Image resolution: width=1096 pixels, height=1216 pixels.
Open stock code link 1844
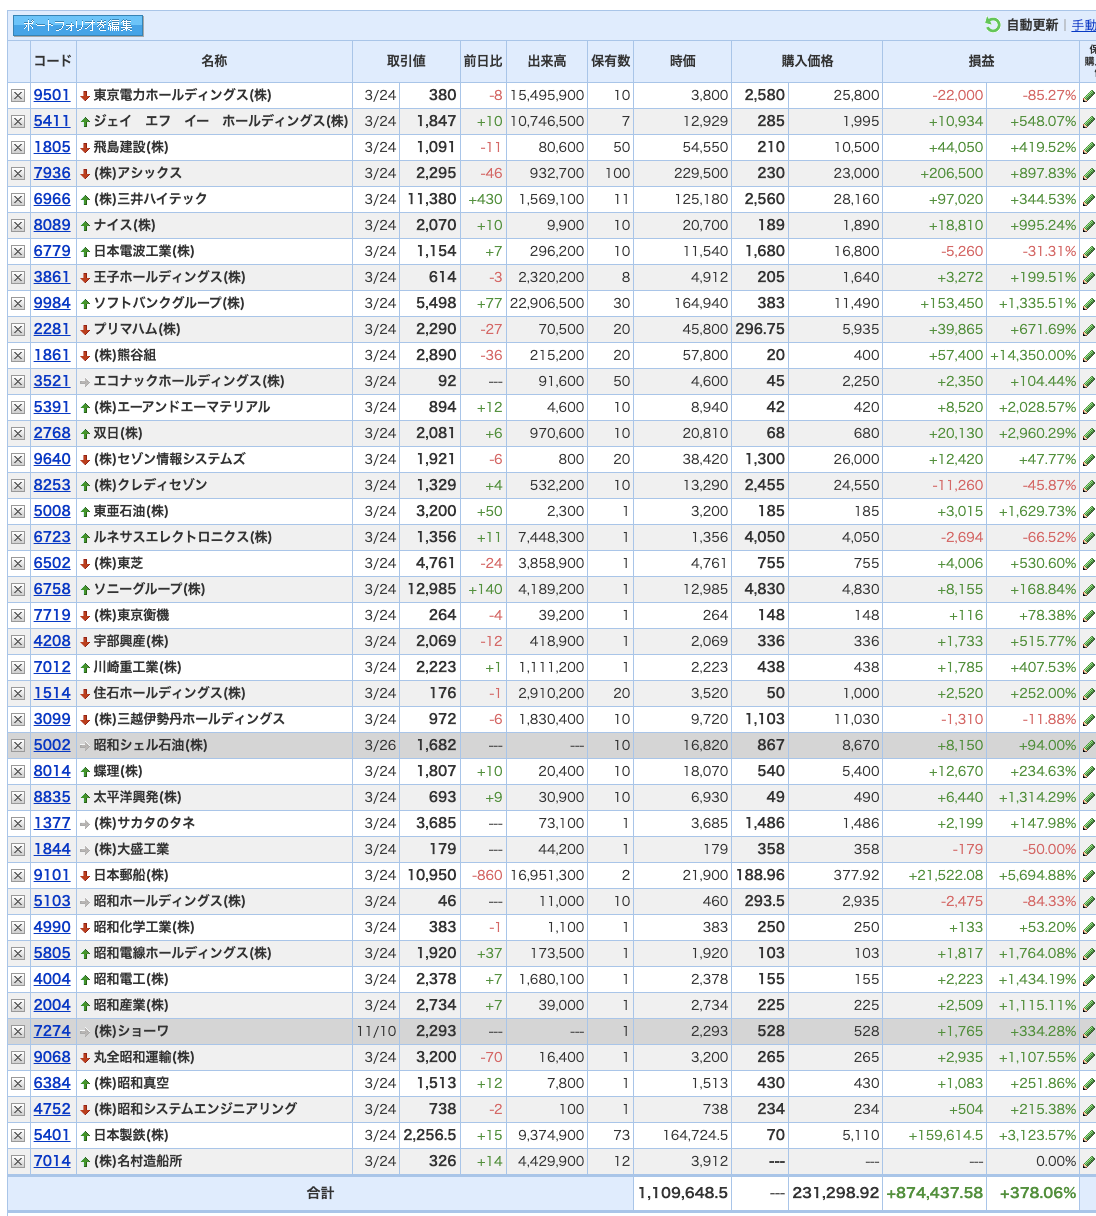[x=52, y=849]
